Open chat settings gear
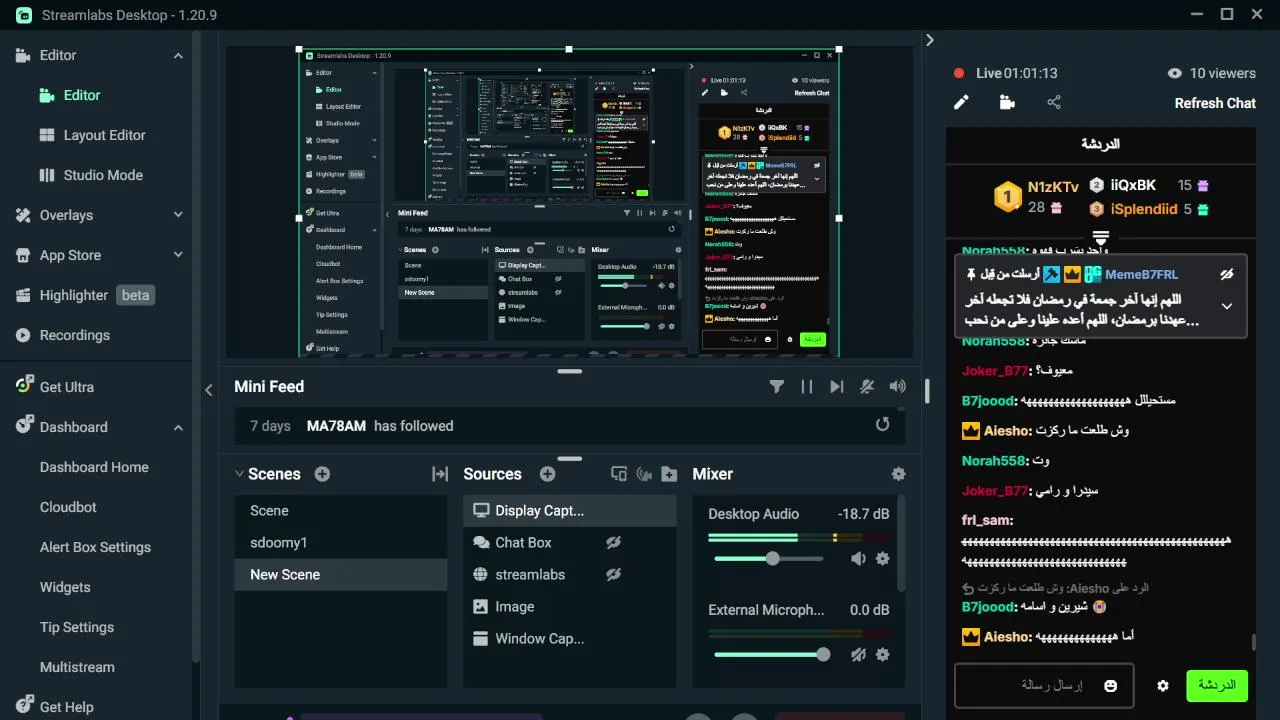This screenshot has width=1280, height=720. [x=1162, y=686]
